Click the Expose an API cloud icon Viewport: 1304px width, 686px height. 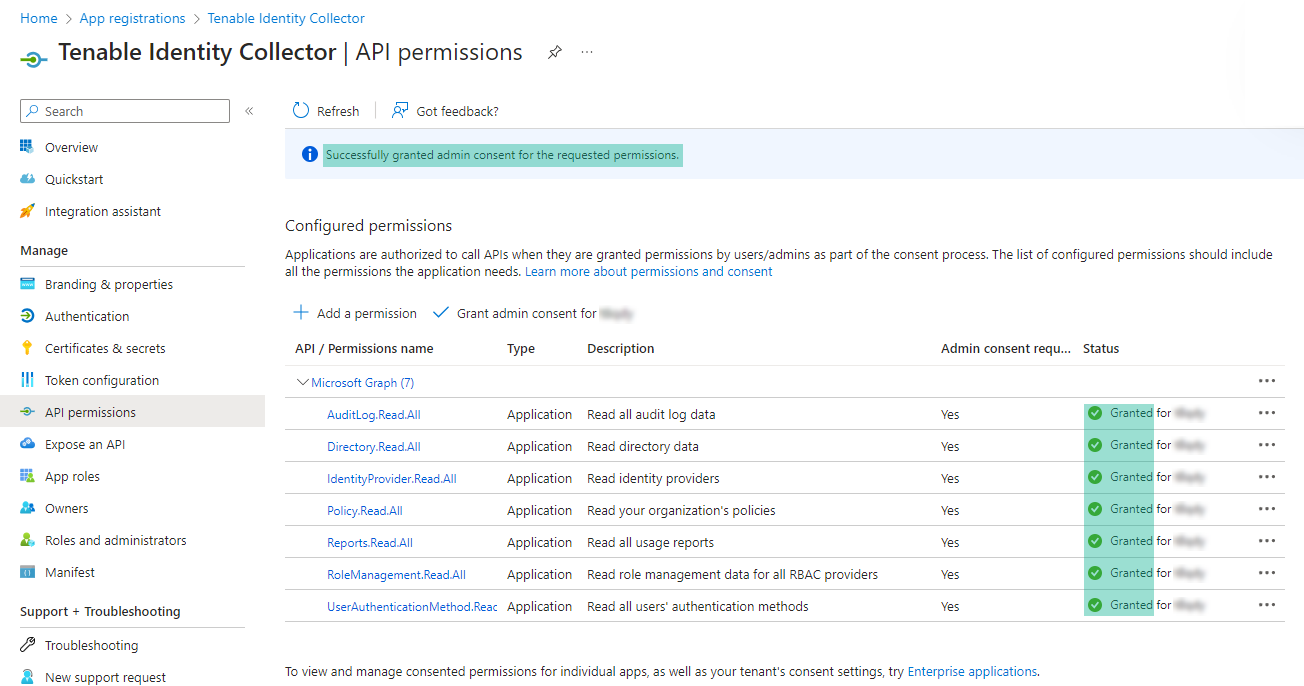(27, 444)
